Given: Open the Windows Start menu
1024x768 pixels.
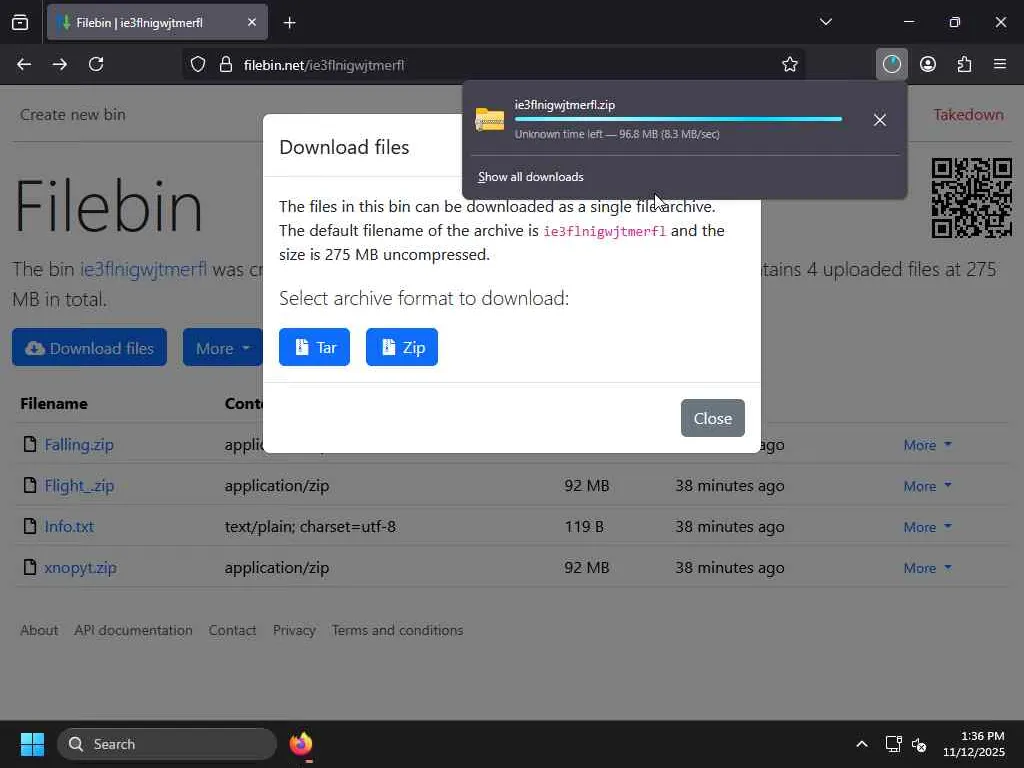Looking at the screenshot, I should point(32,744).
